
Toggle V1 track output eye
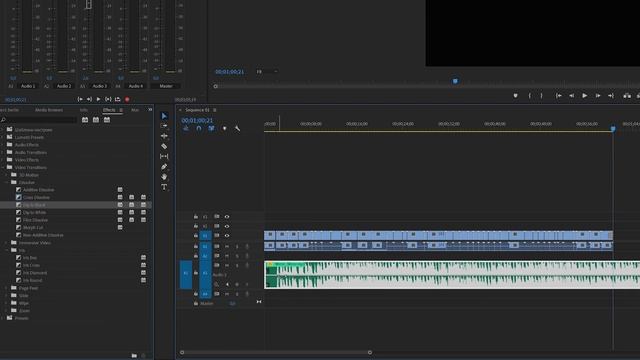[227, 236]
